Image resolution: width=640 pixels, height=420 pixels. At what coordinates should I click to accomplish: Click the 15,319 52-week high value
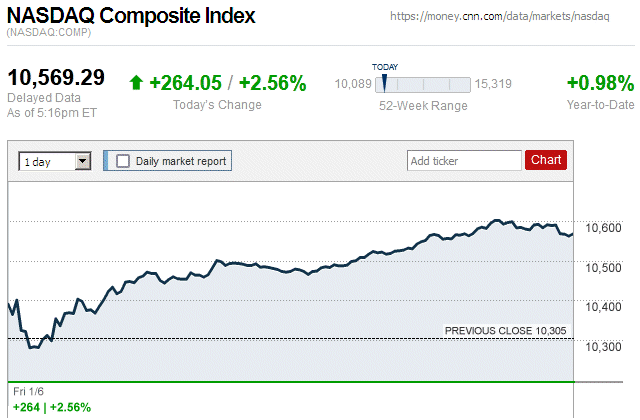tap(494, 84)
